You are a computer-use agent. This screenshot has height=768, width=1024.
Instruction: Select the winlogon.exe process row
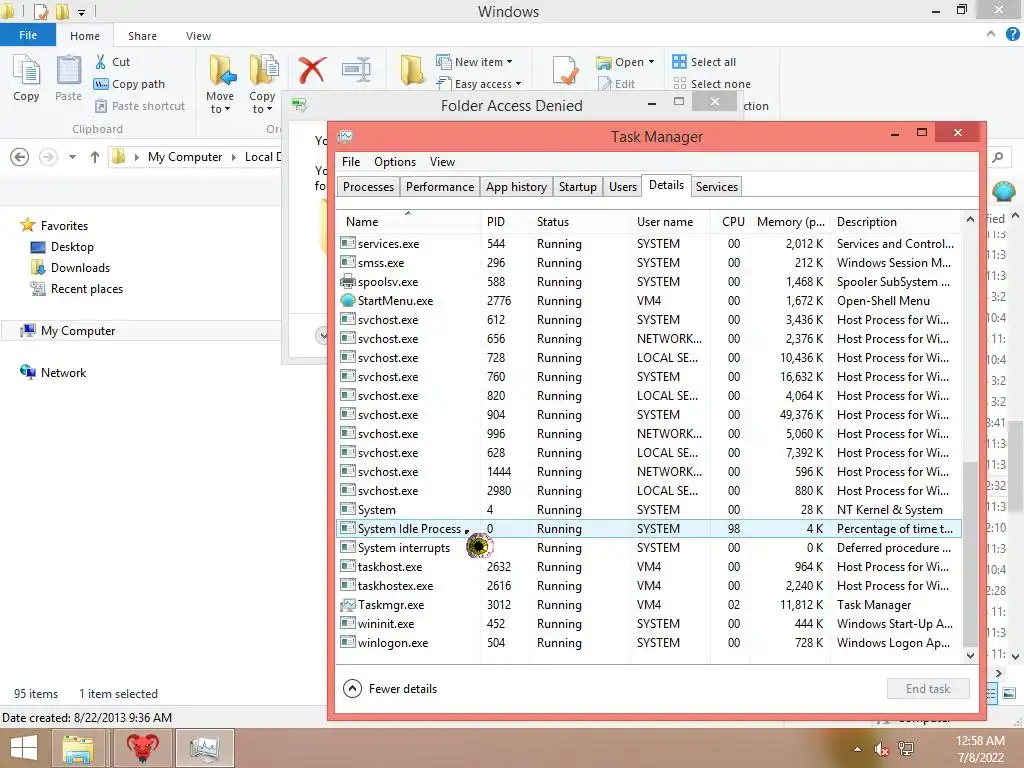(649, 643)
